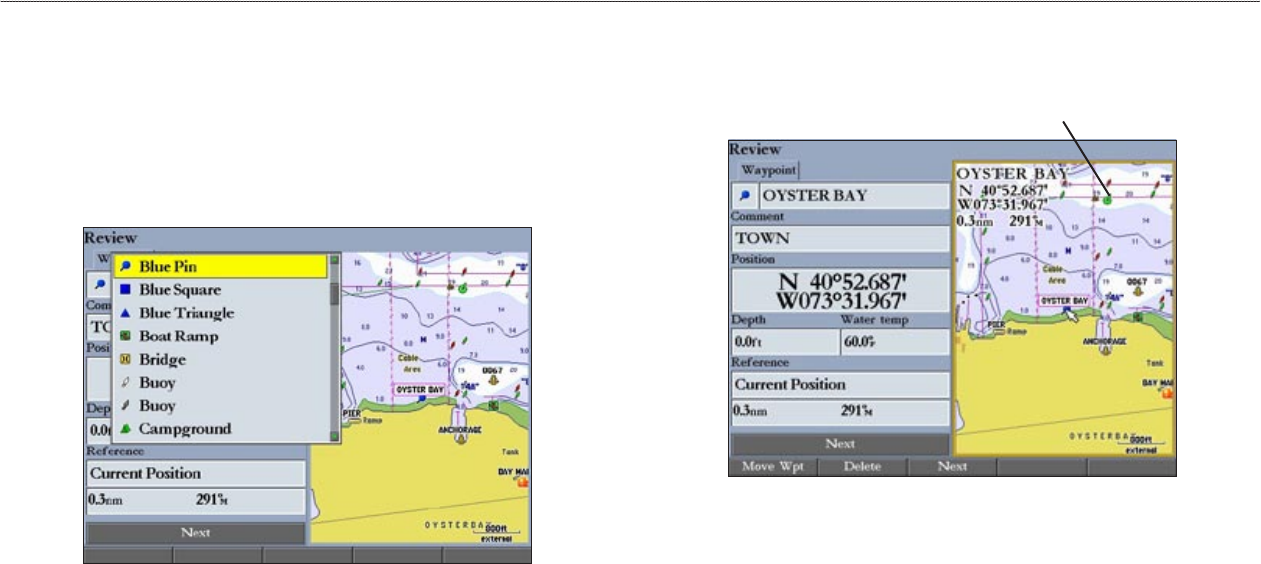Click BAY MAR icon on Waypoint-tab screen map
The height and width of the screenshot is (564, 1261).
click(x=1165, y=392)
